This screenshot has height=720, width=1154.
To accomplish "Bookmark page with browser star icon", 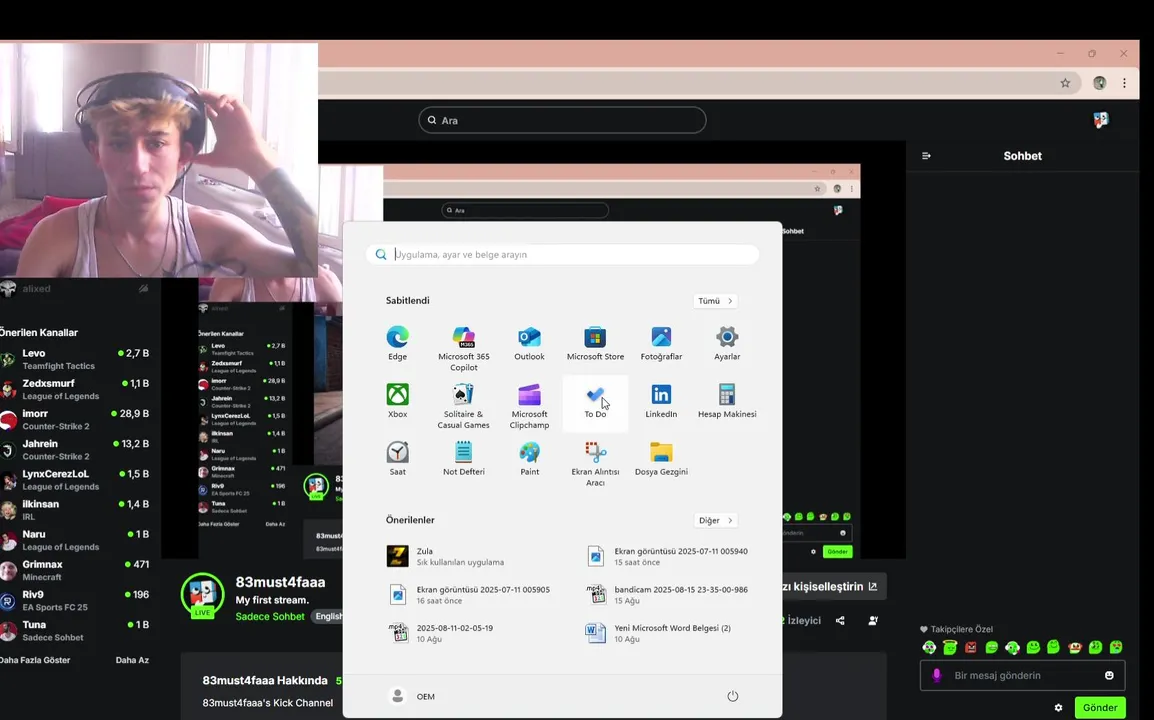I will [1065, 83].
